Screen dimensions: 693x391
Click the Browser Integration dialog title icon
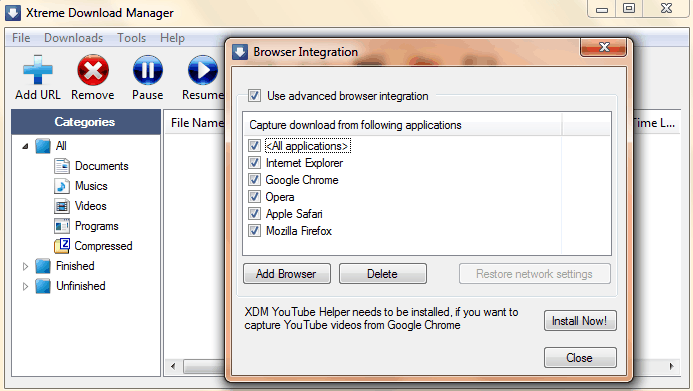point(240,52)
